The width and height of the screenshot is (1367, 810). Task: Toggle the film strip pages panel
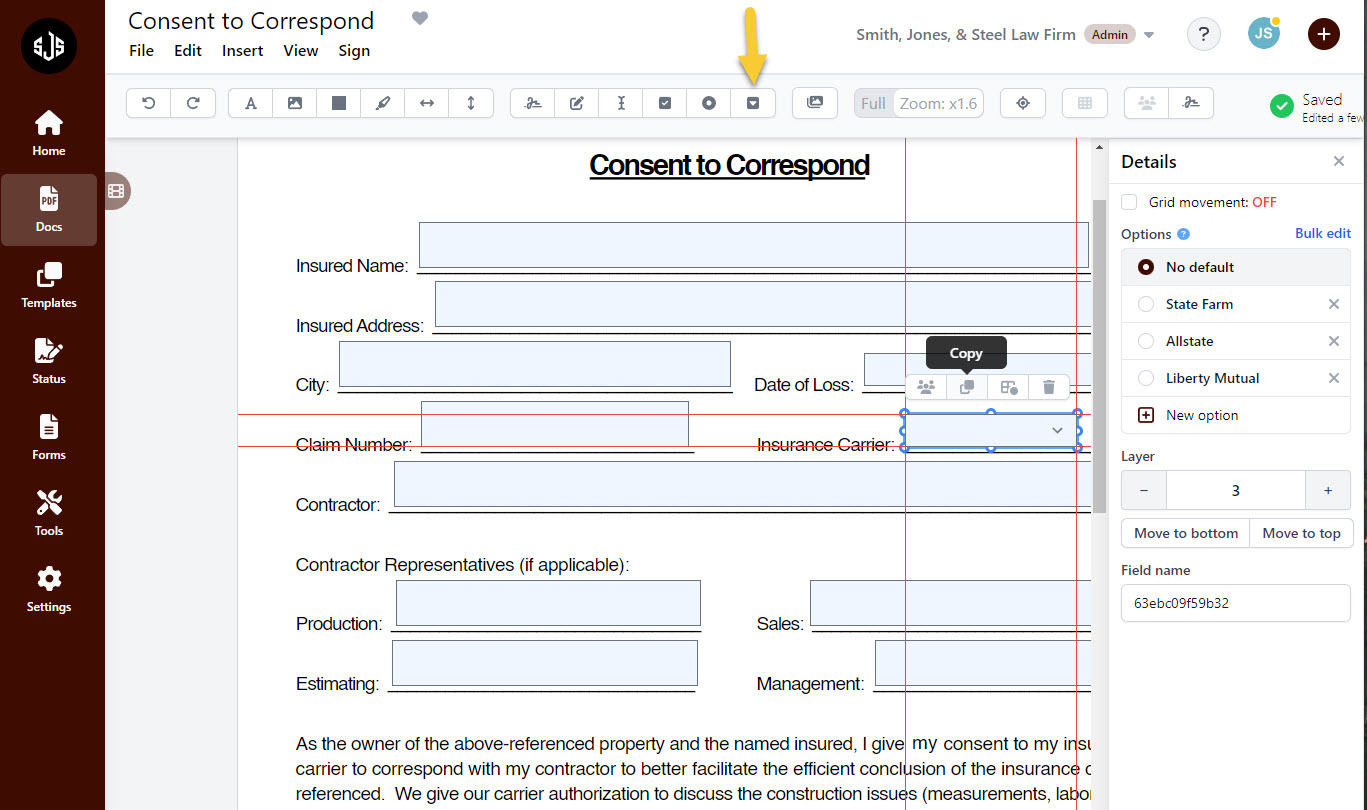pos(117,190)
